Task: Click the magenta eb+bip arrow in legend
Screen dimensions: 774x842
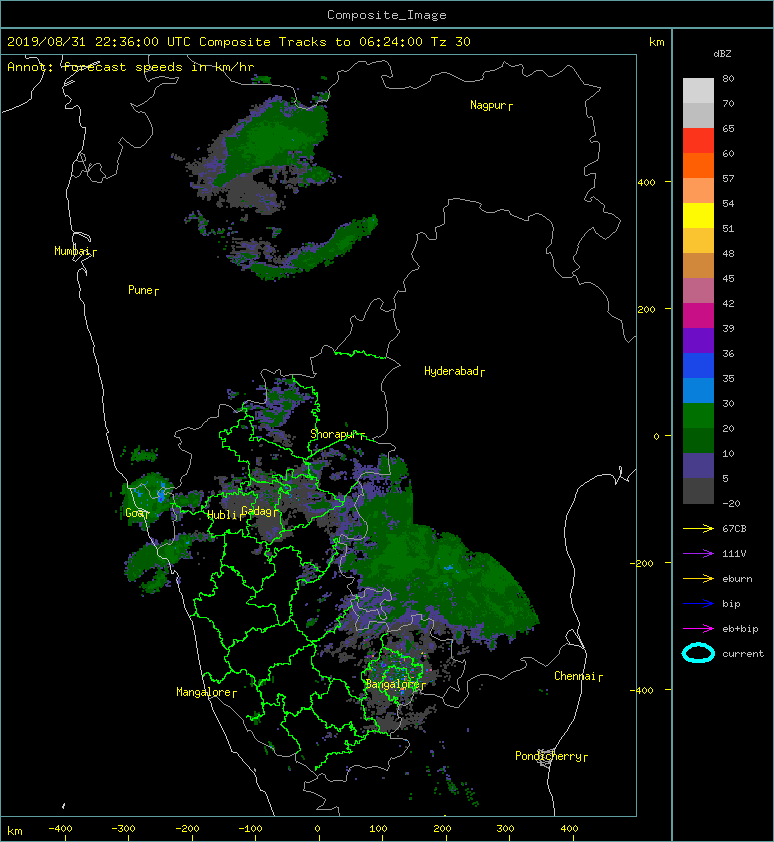Action: [698, 629]
